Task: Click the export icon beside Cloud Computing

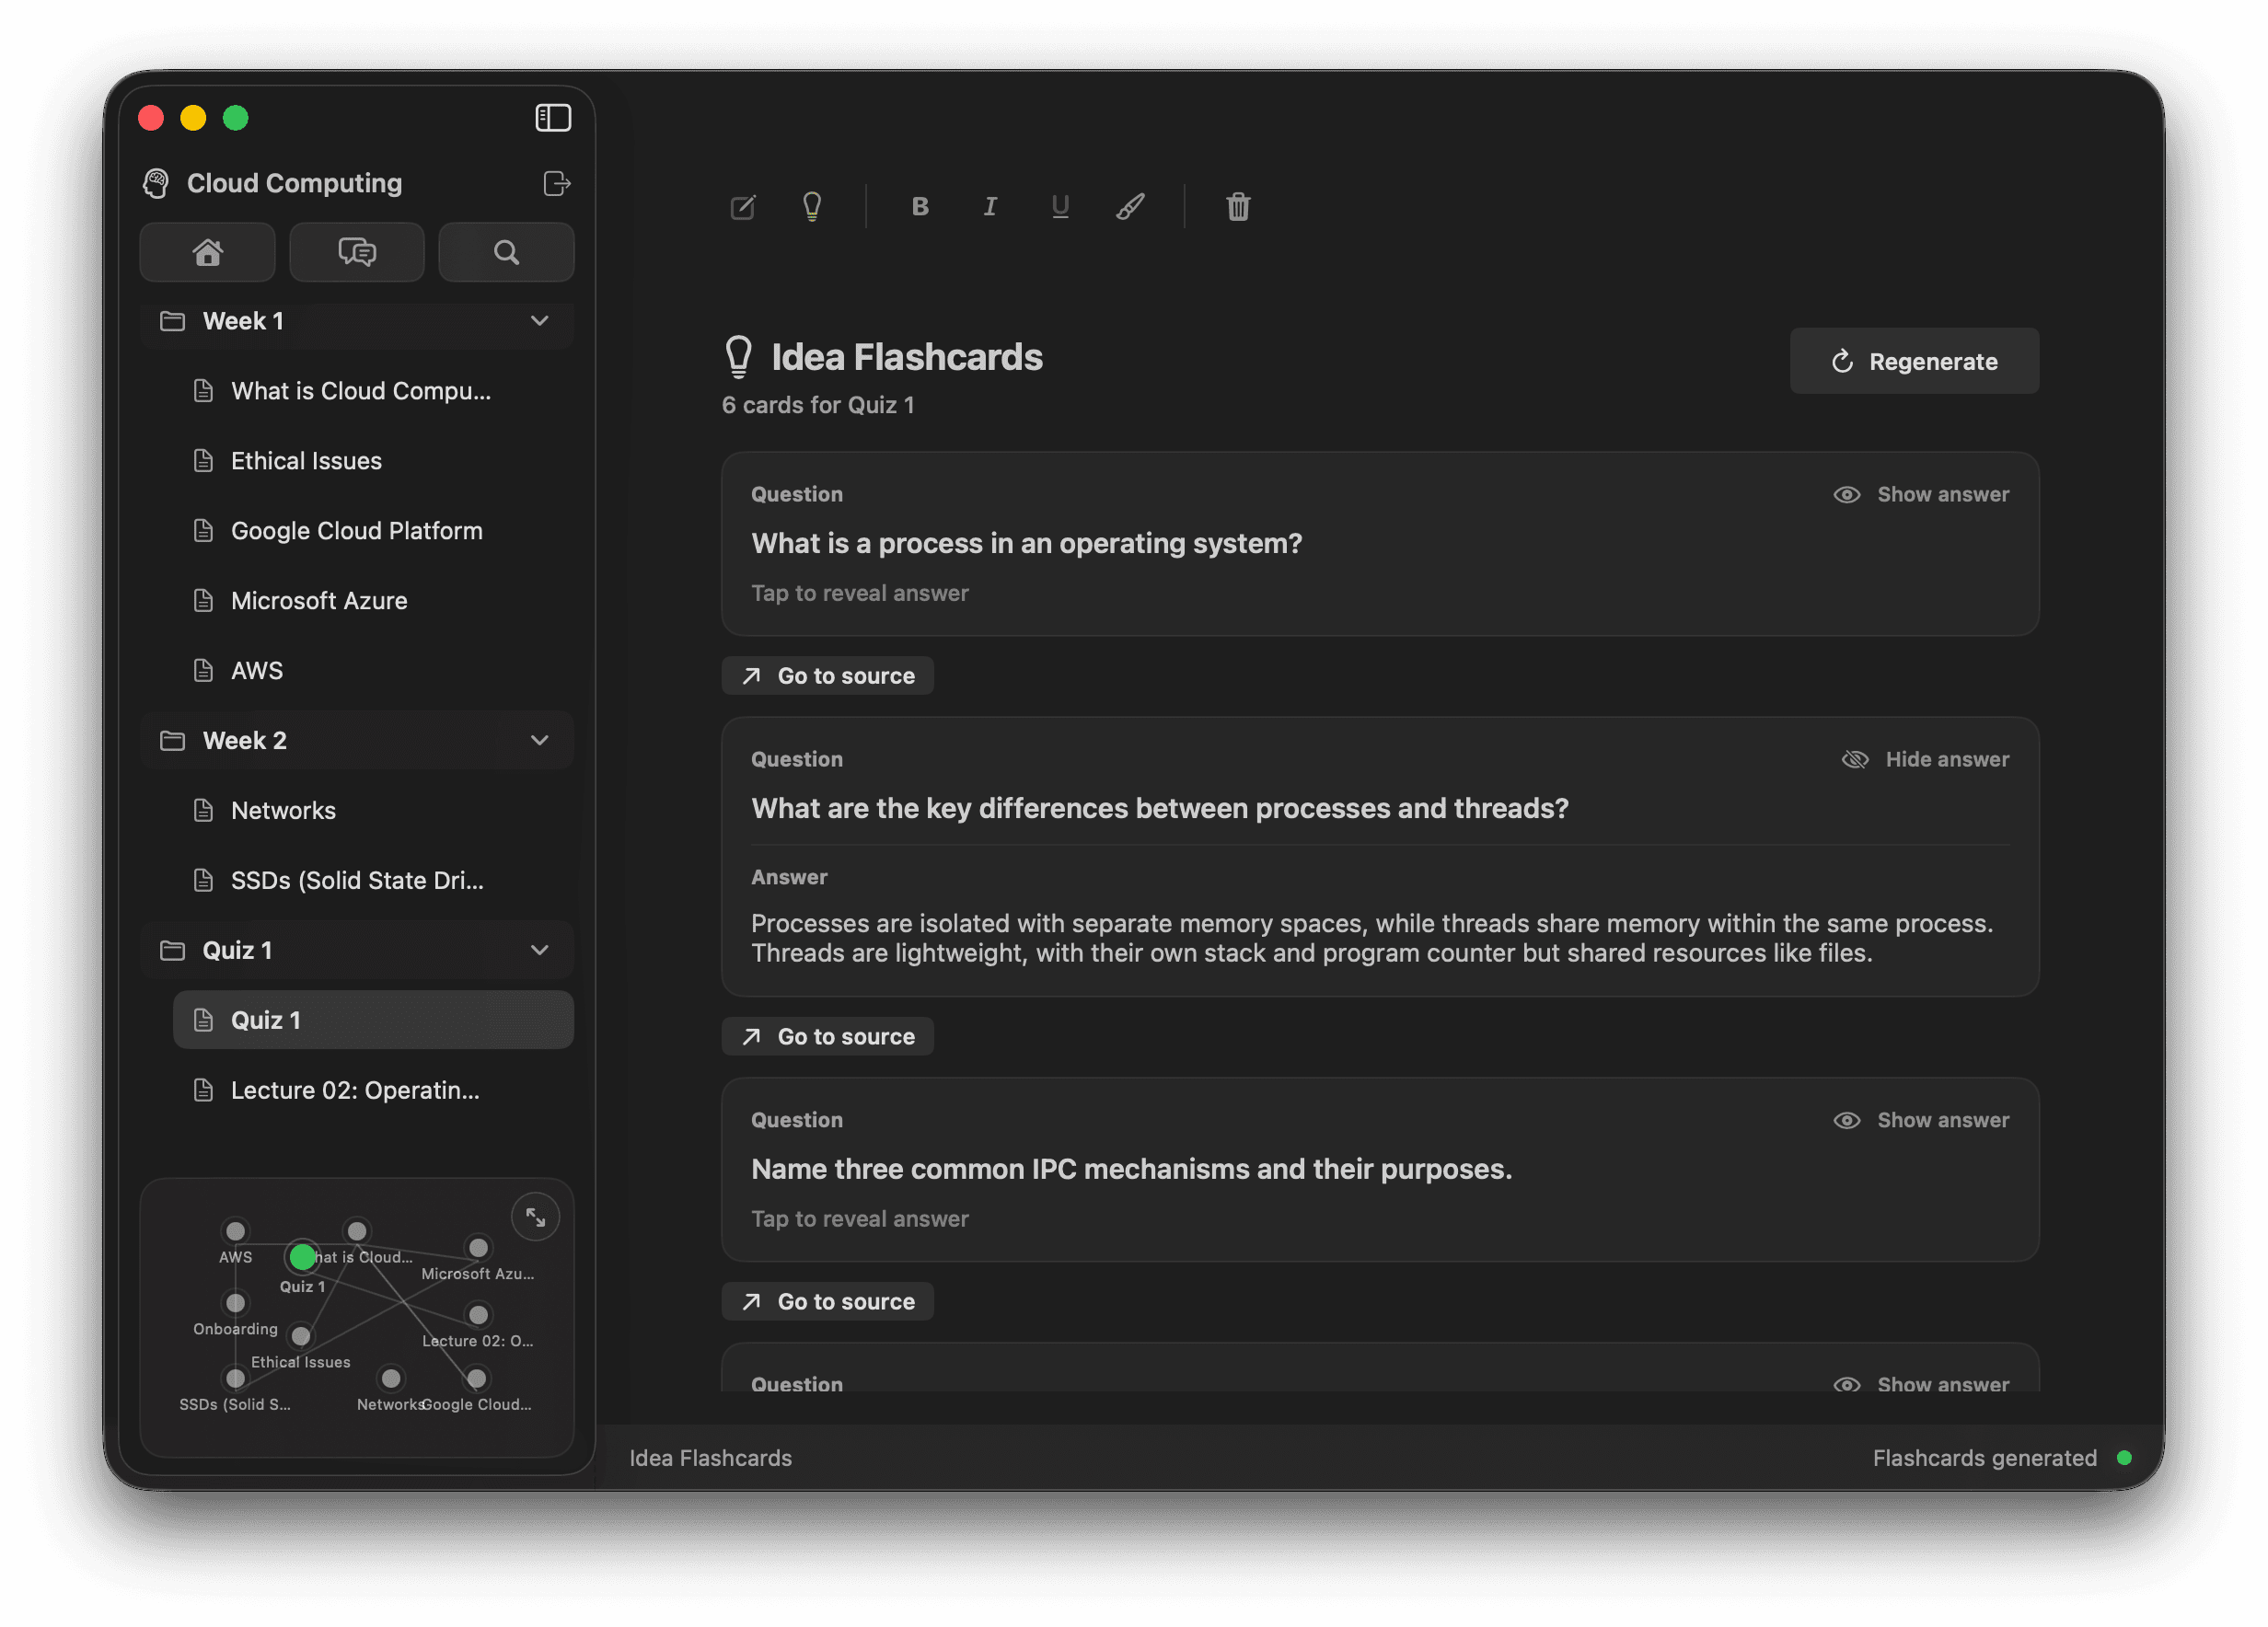Action: (x=556, y=183)
